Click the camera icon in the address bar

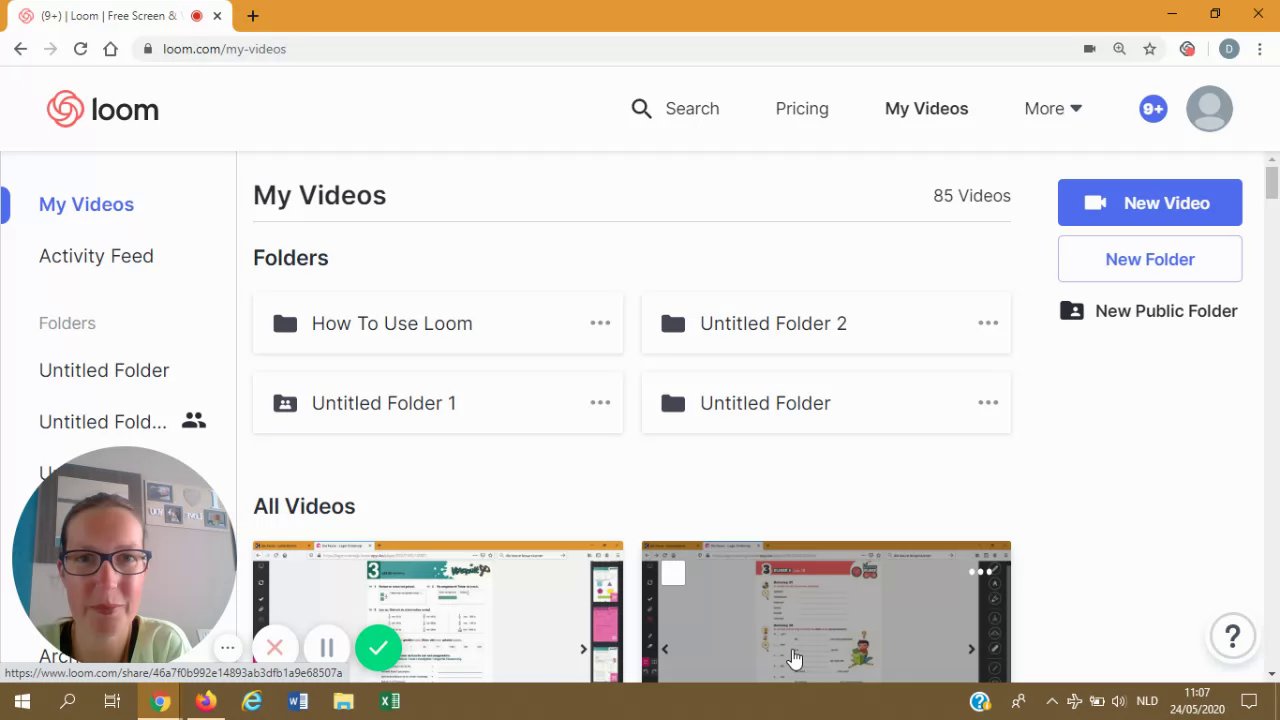[x=1089, y=49]
